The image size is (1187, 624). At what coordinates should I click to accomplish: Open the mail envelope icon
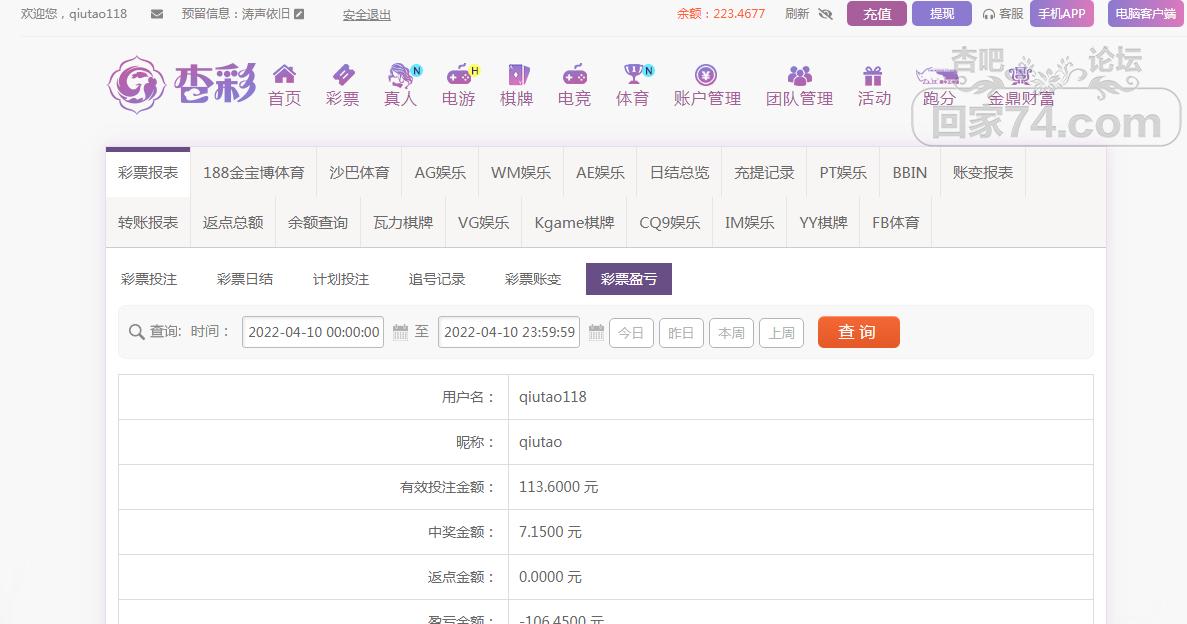point(157,14)
